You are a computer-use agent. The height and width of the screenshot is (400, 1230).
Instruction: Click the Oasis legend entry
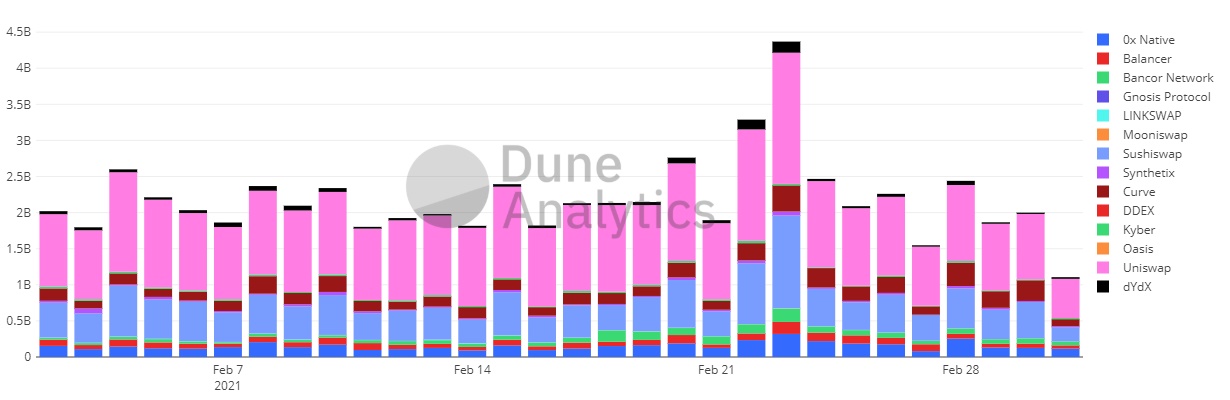coord(1140,249)
